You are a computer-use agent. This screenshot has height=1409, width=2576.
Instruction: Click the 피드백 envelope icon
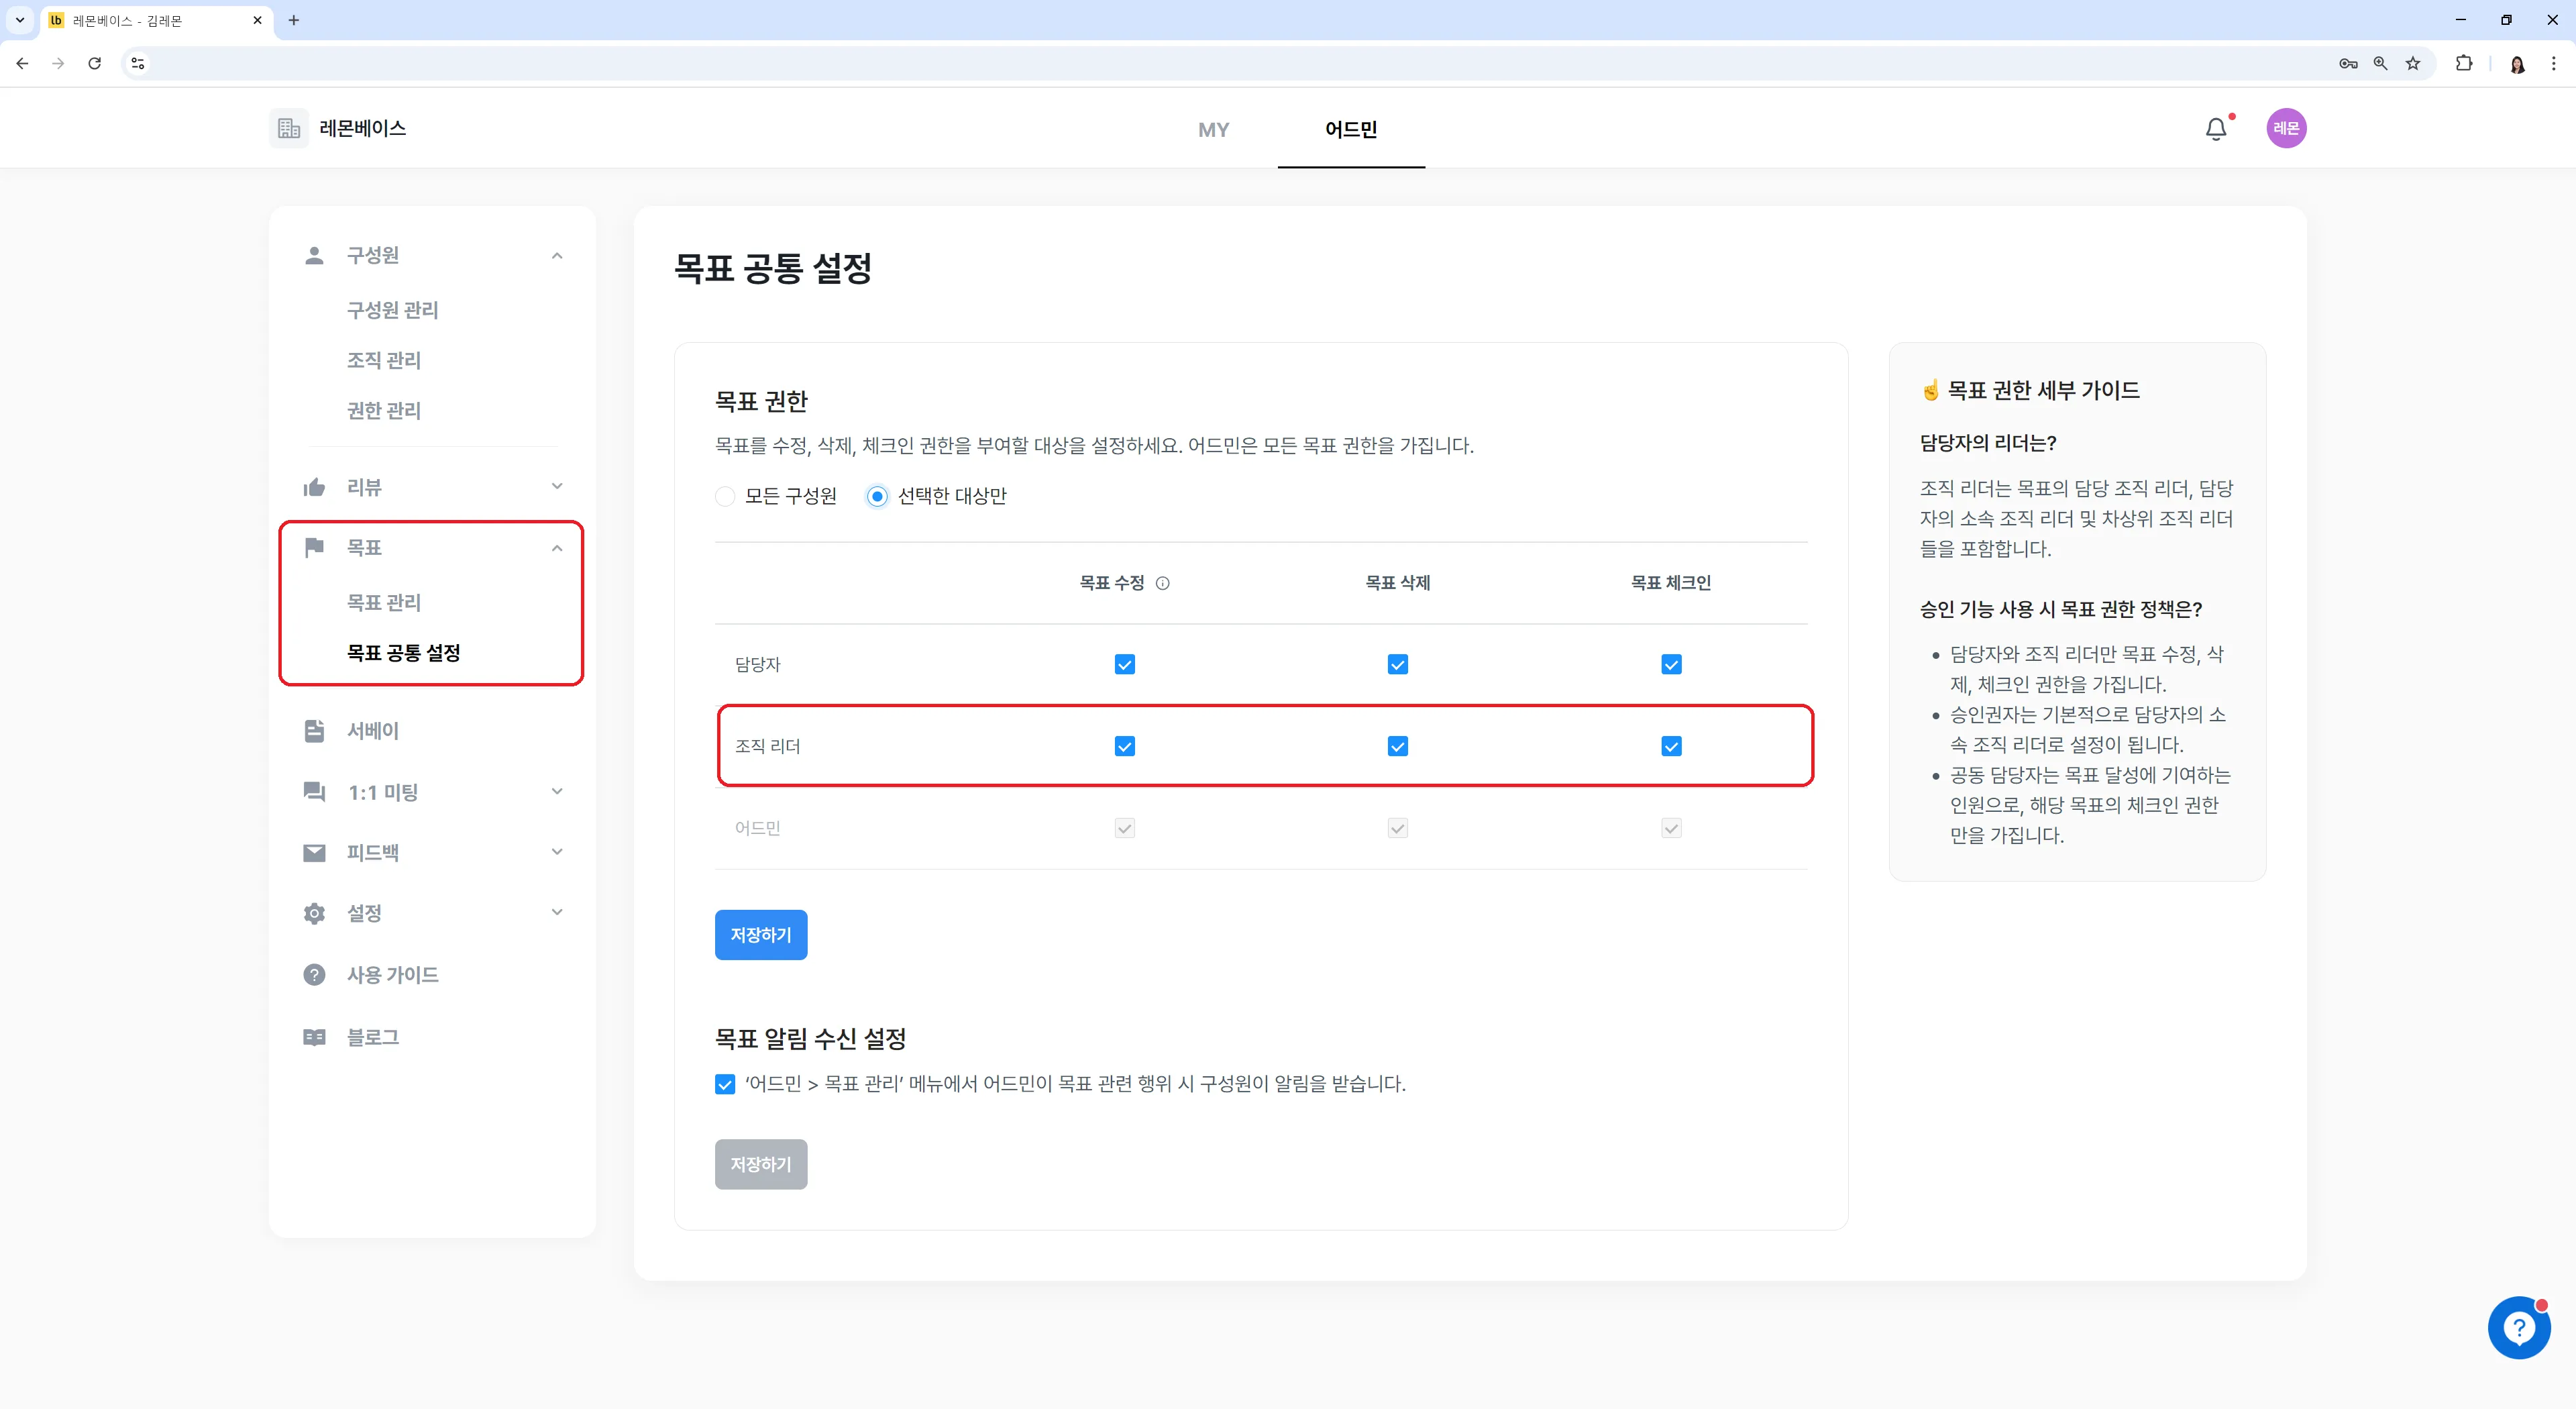pyautogui.click(x=314, y=853)
